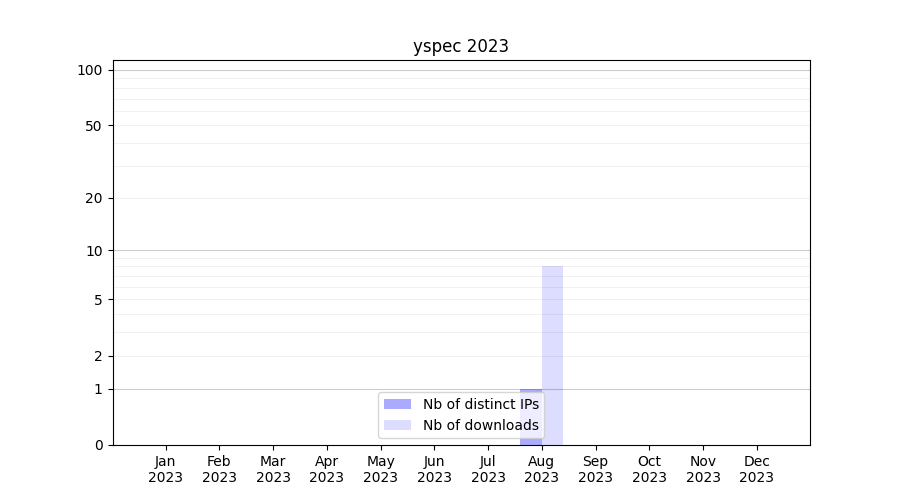The height and width of the screenshot is (500, 900).
Task: Select the 'Oct 2023' x-axis label
Action: pyautogui.click(x=649, y=469)
